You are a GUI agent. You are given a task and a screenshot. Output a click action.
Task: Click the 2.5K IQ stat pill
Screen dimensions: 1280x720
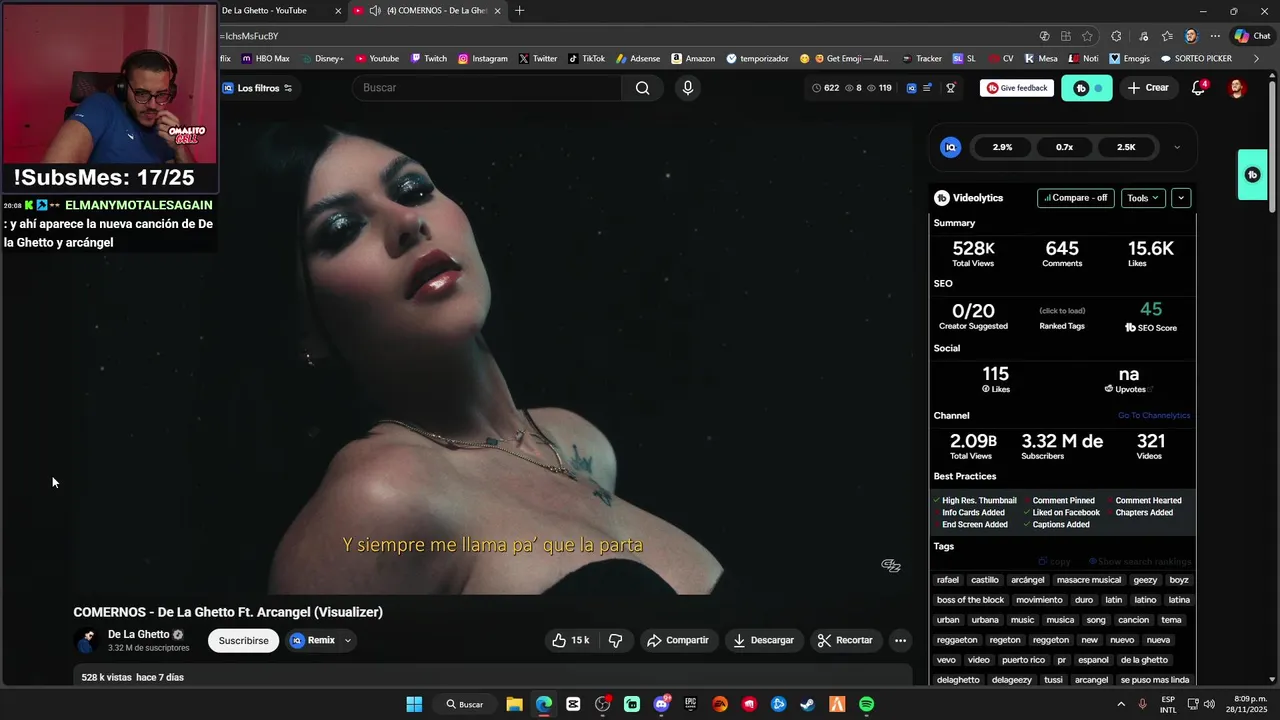click(x=1126, y=147)
